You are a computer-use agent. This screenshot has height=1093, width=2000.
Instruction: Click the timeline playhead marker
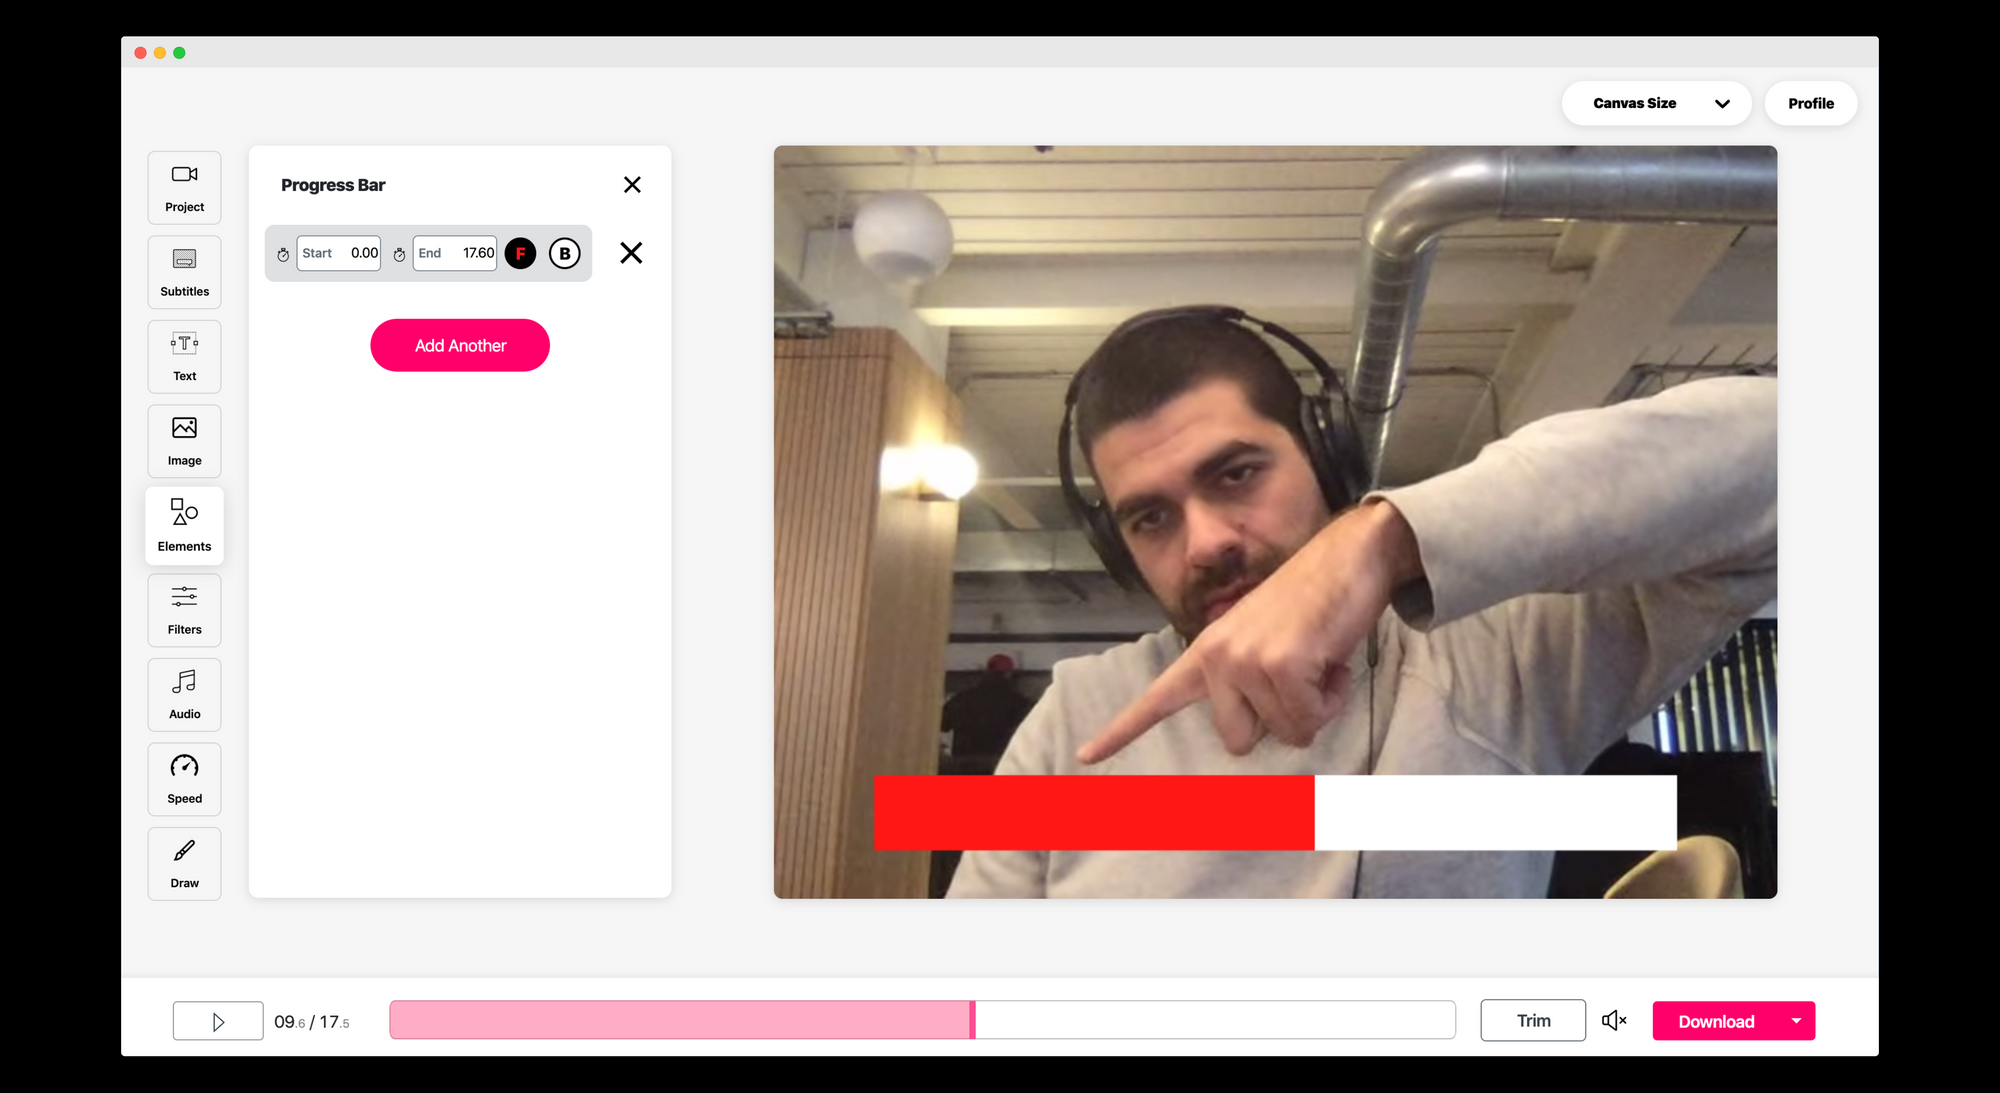[x=972, y=1020]
